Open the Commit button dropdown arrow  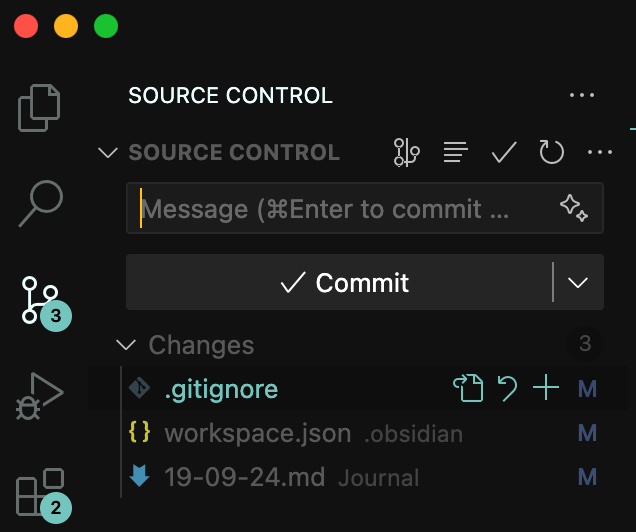[x=578, y=282]
